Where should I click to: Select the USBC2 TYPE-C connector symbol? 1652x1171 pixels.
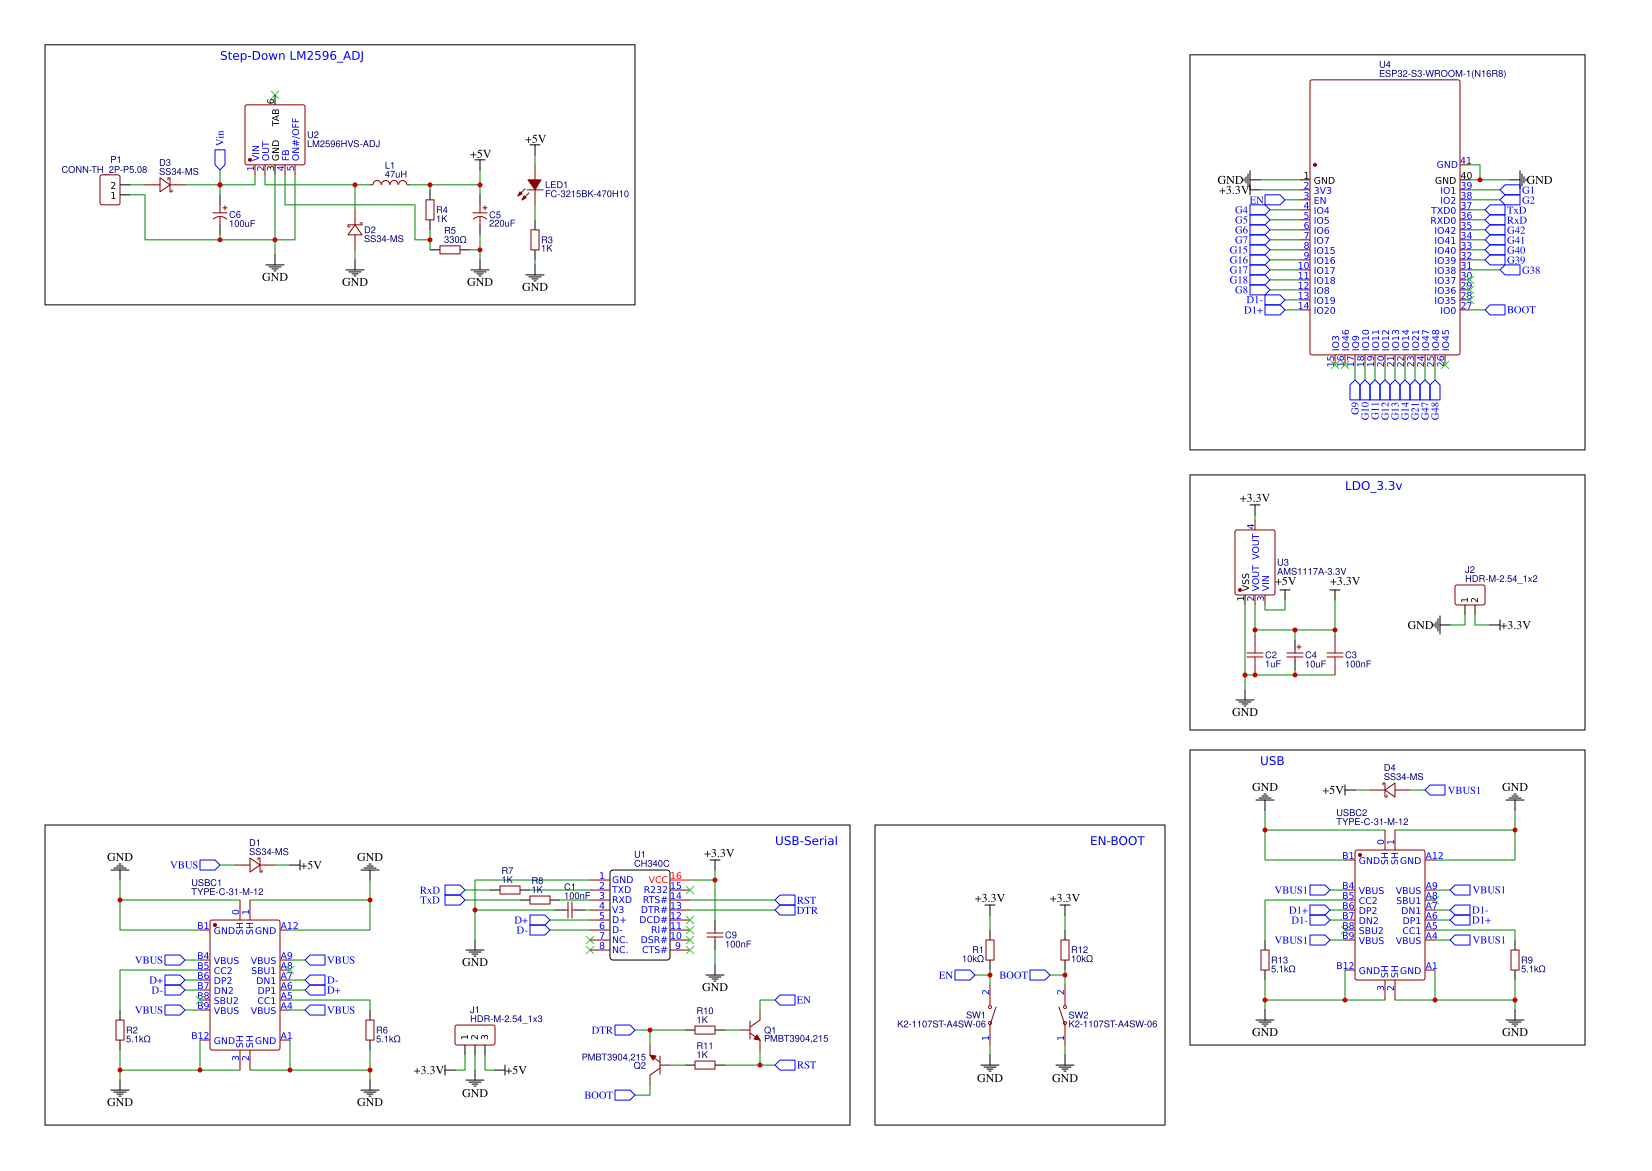point(1390,915)
